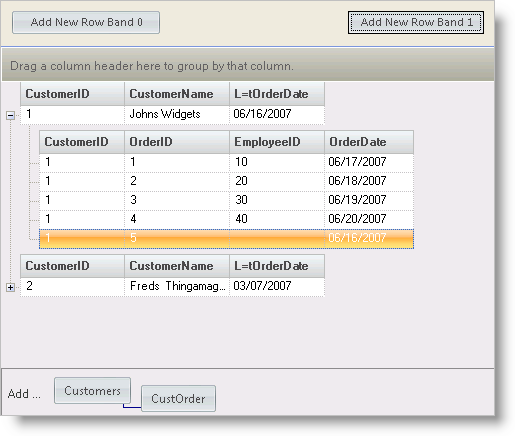Select the EmployeeID cell with value 10
Viewport: 515px width, 436px height.
click(x=277, y=163)
